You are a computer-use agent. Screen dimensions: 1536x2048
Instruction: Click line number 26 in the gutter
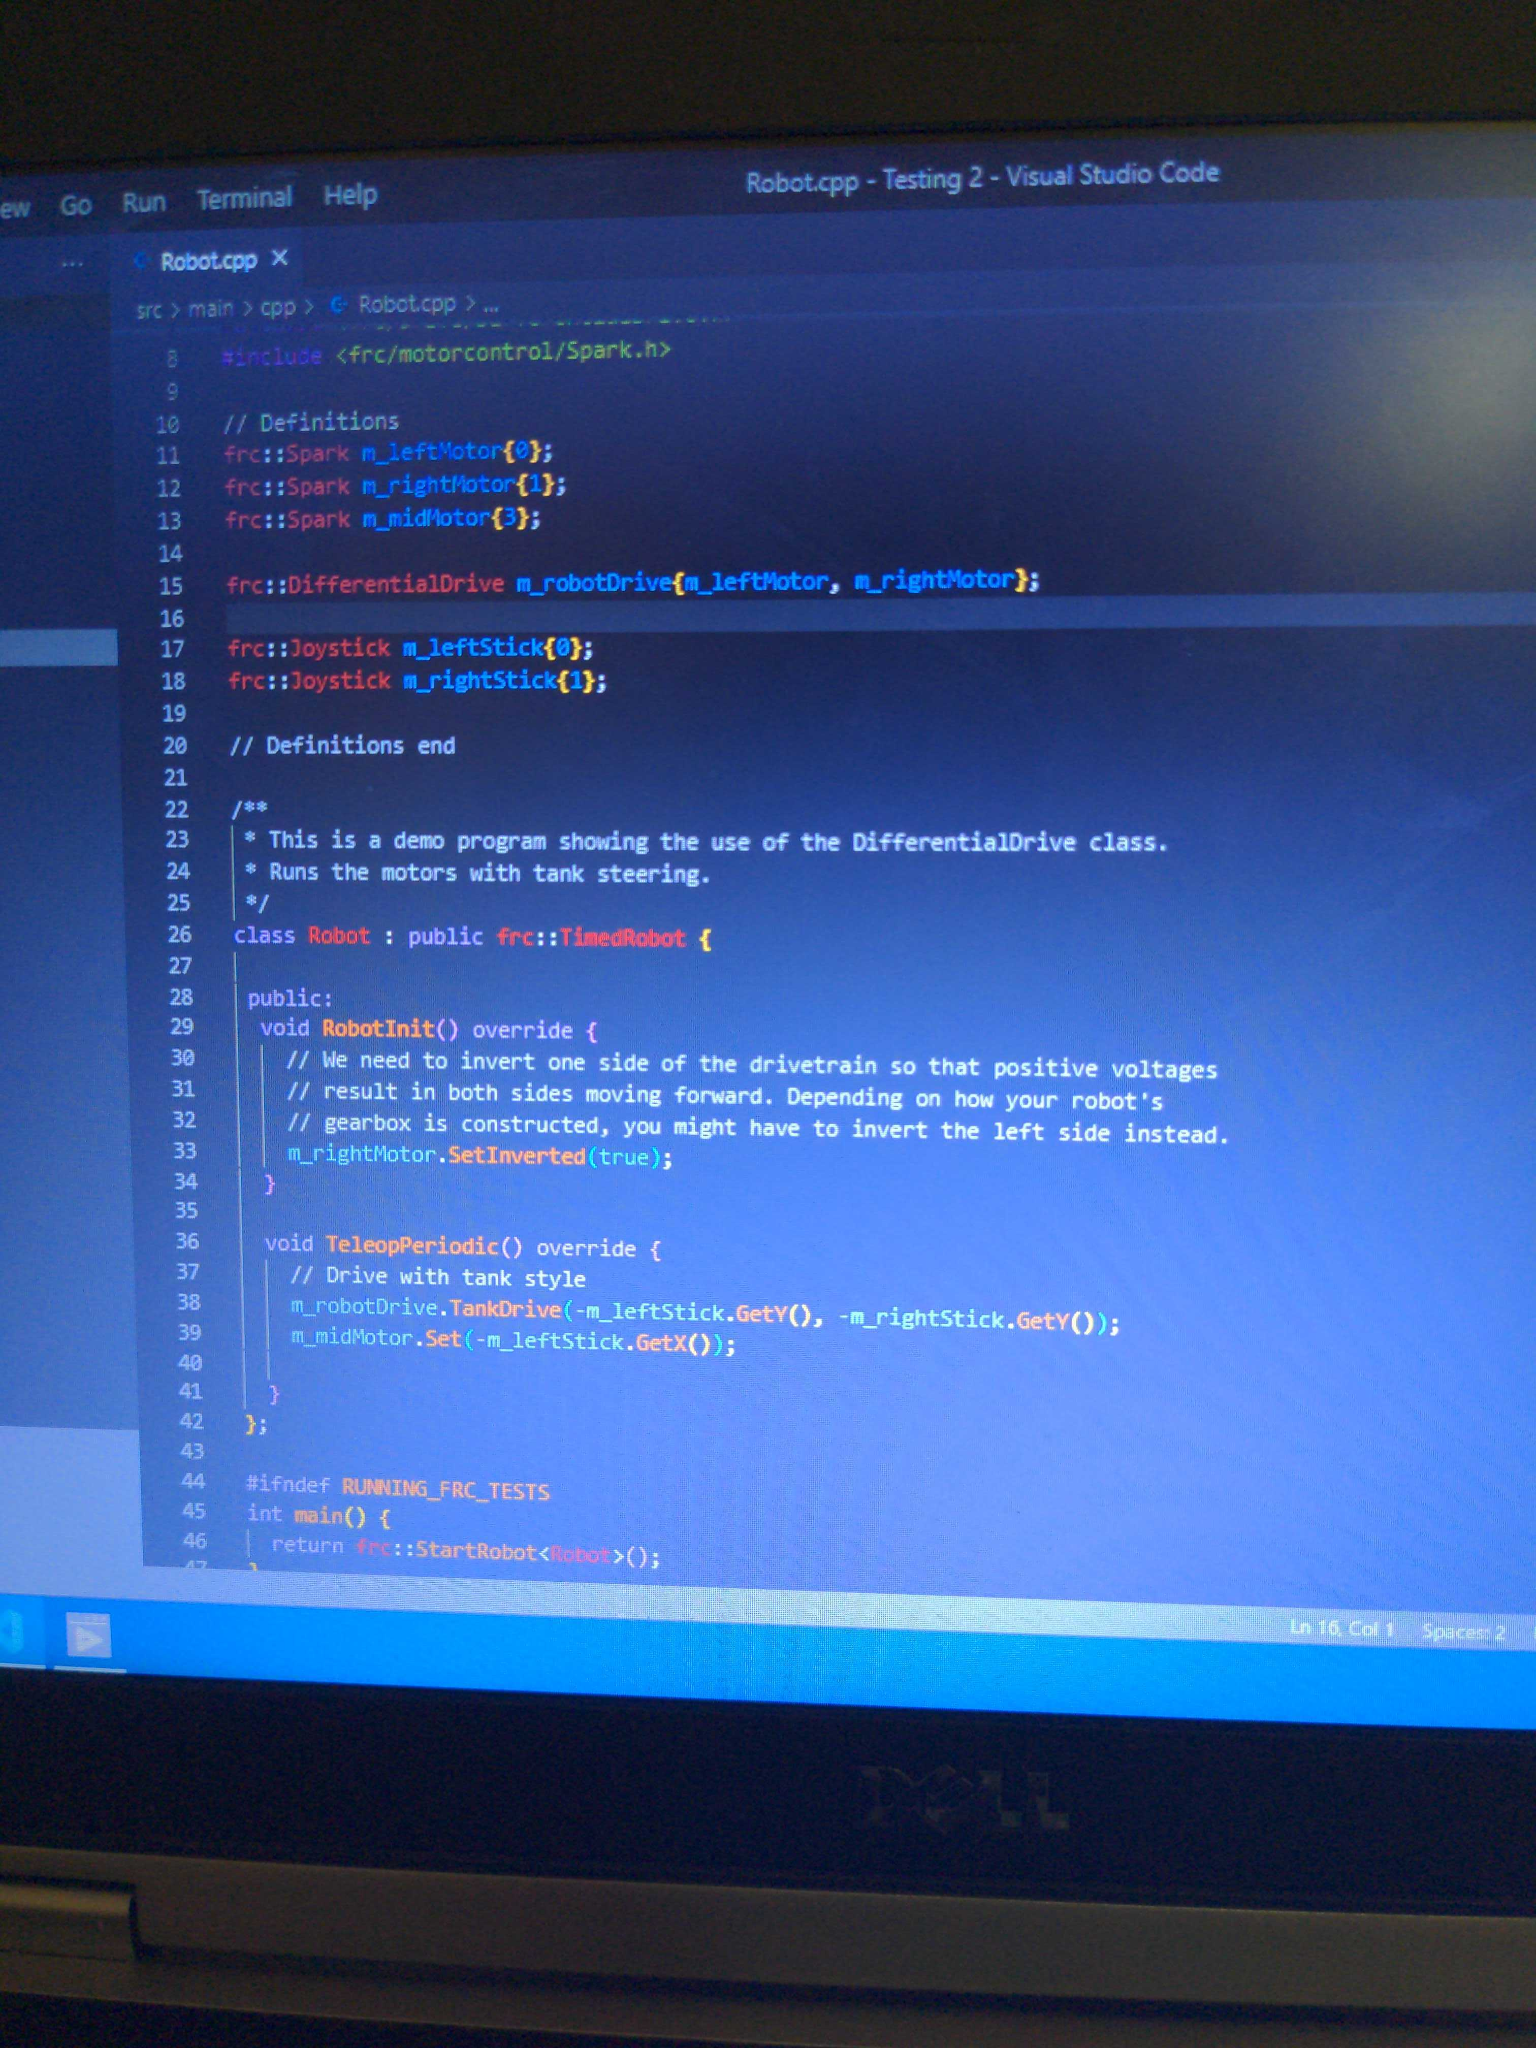coord(179,935)
